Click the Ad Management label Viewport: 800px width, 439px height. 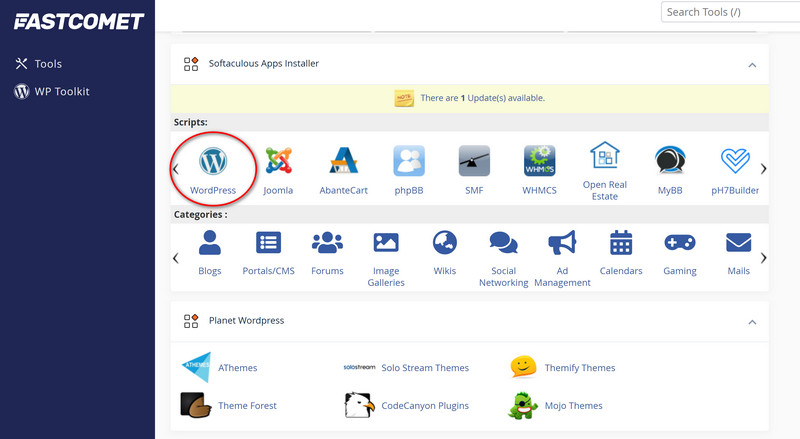(x=562, y=277)
